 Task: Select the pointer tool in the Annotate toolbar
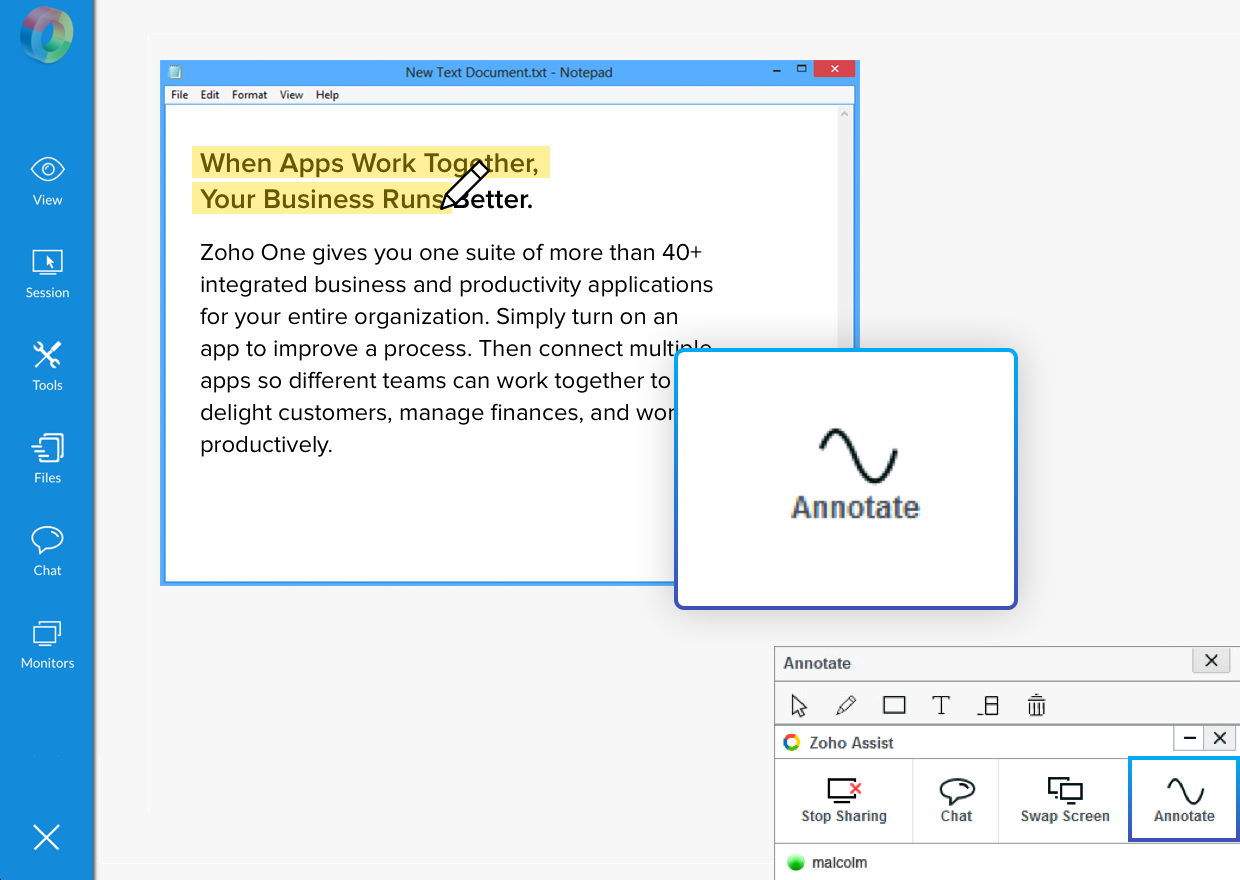[x=799, y=706]
